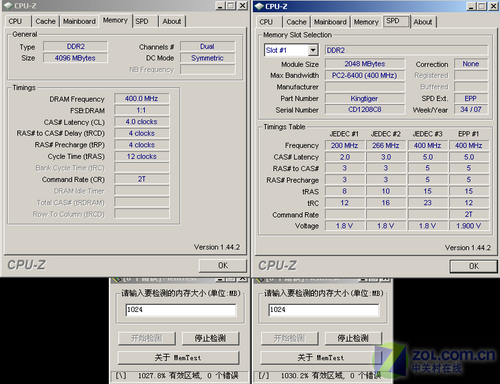Viewport: 500px width, 384px height.
Task: Expand the Slot #1 dropdown arrow
Action: [x=313, y=50]
